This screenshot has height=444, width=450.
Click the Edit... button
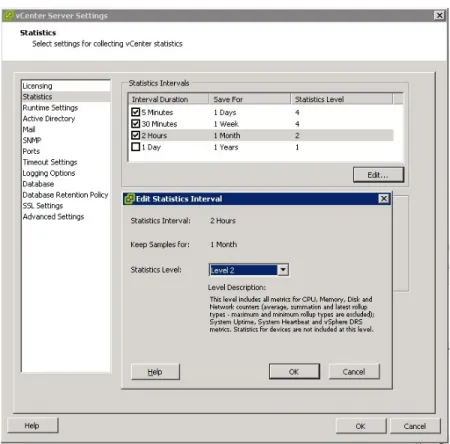tap(378, 175)
